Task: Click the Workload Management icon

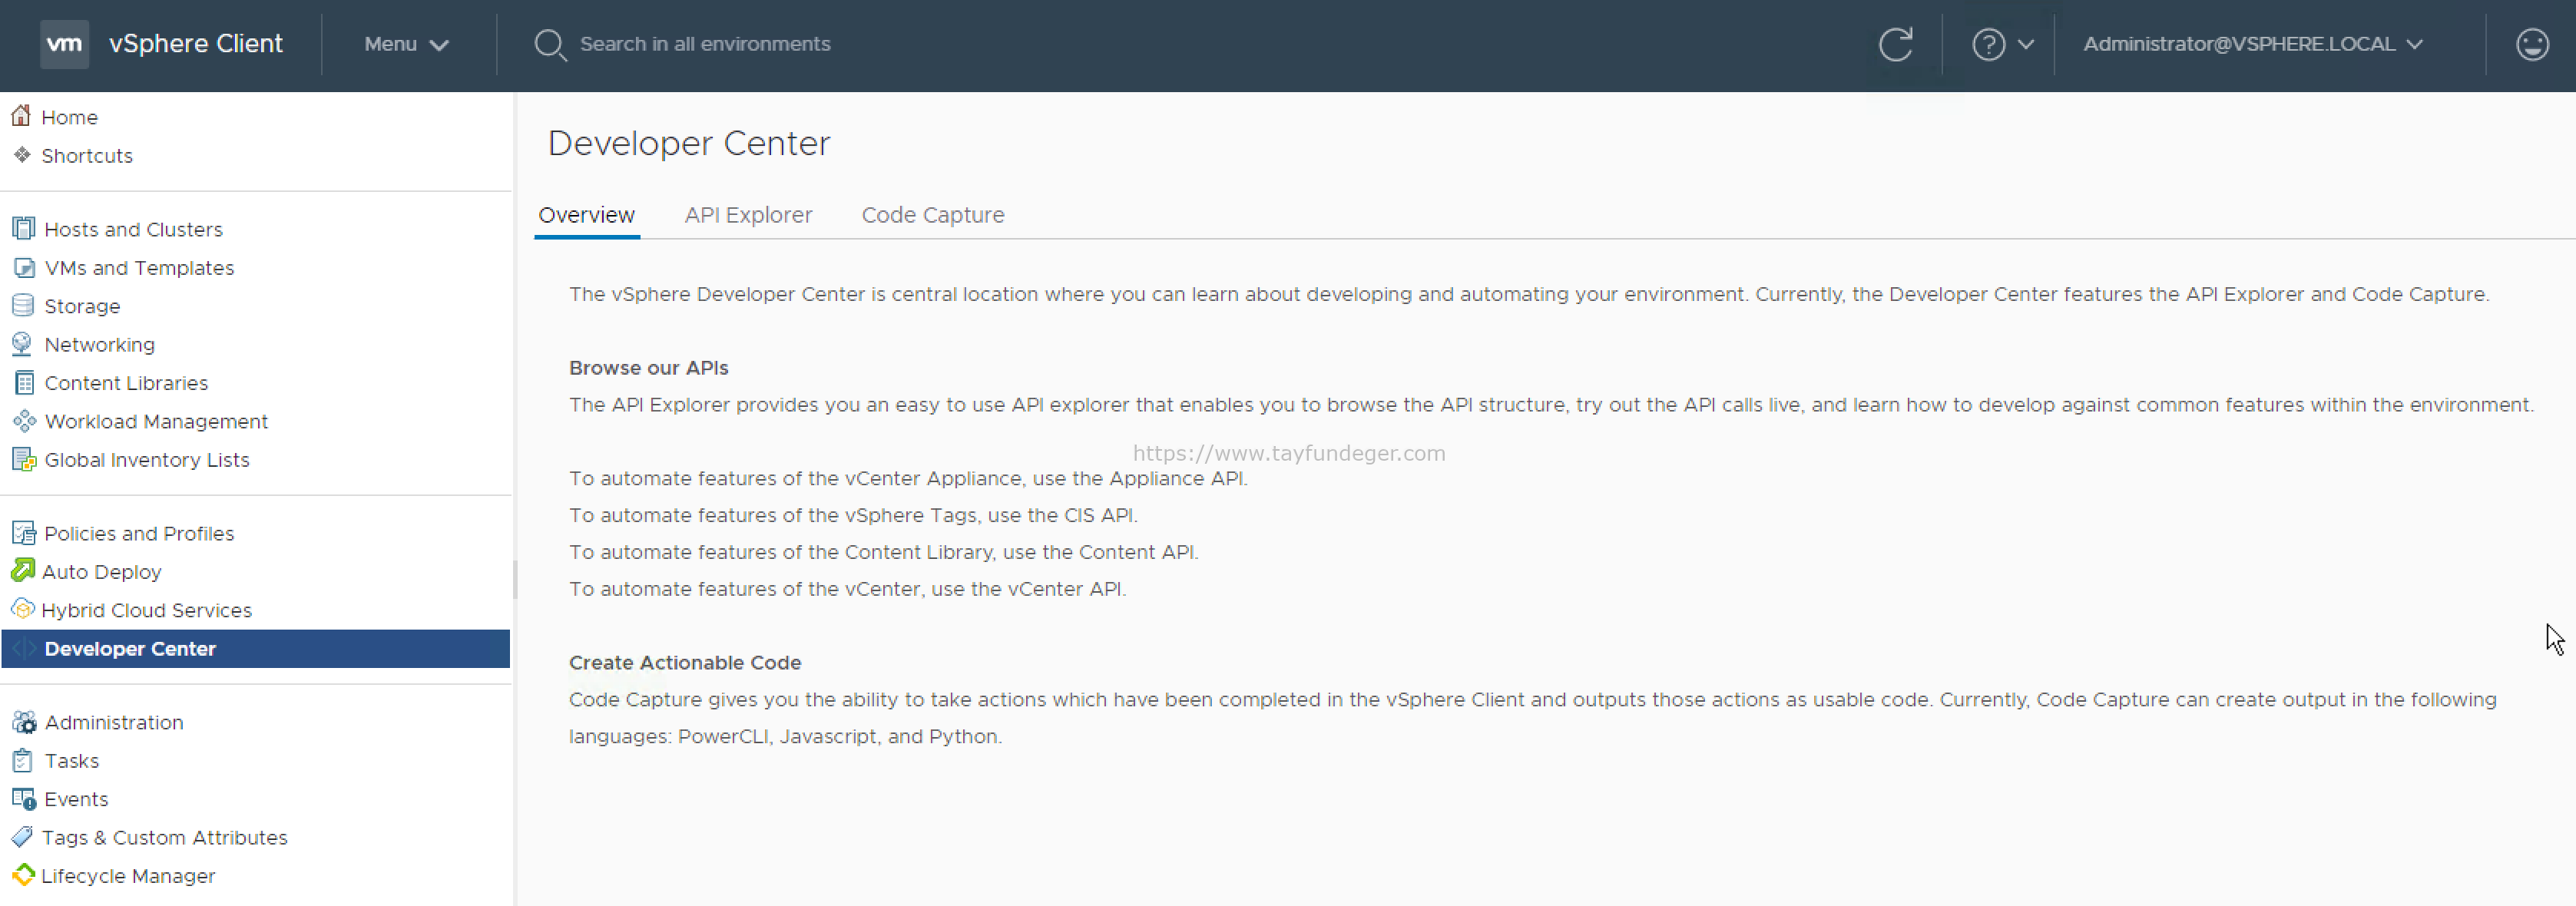Action: [24, 421]
